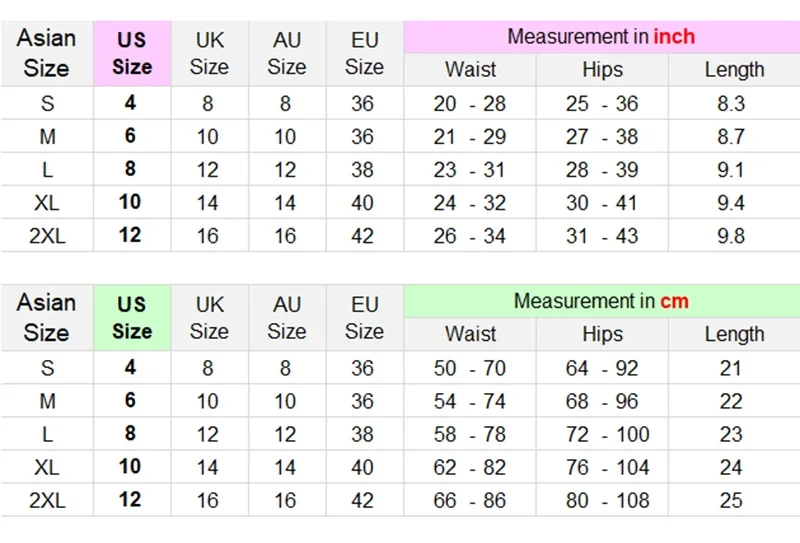Click the EU Size header in cm table

364,318
